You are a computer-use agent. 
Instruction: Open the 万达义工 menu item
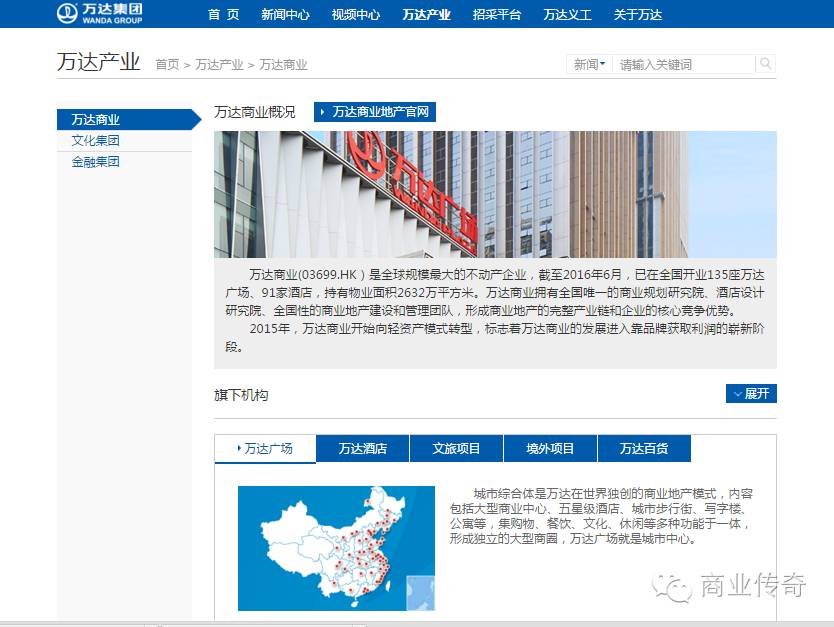(x=567, y=14)
